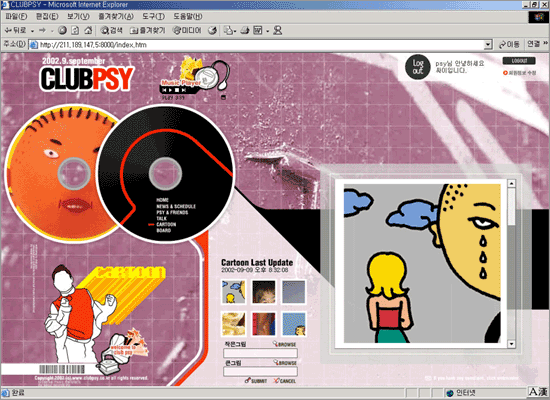This screenshot has height=400, width=550.
Task: Skip to previous track in Music Player
Action: click(164, 90)
